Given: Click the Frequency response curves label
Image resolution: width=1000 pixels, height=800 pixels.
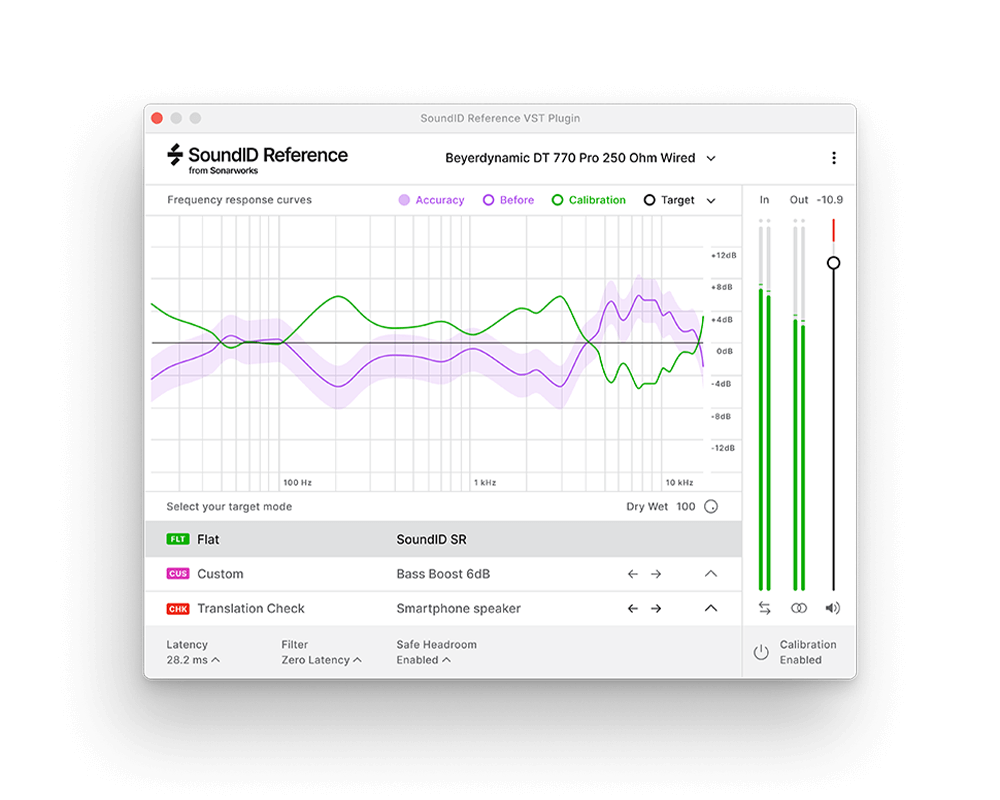Looking at the screenshot, I should pyautogui.click(x=239, y=200).
